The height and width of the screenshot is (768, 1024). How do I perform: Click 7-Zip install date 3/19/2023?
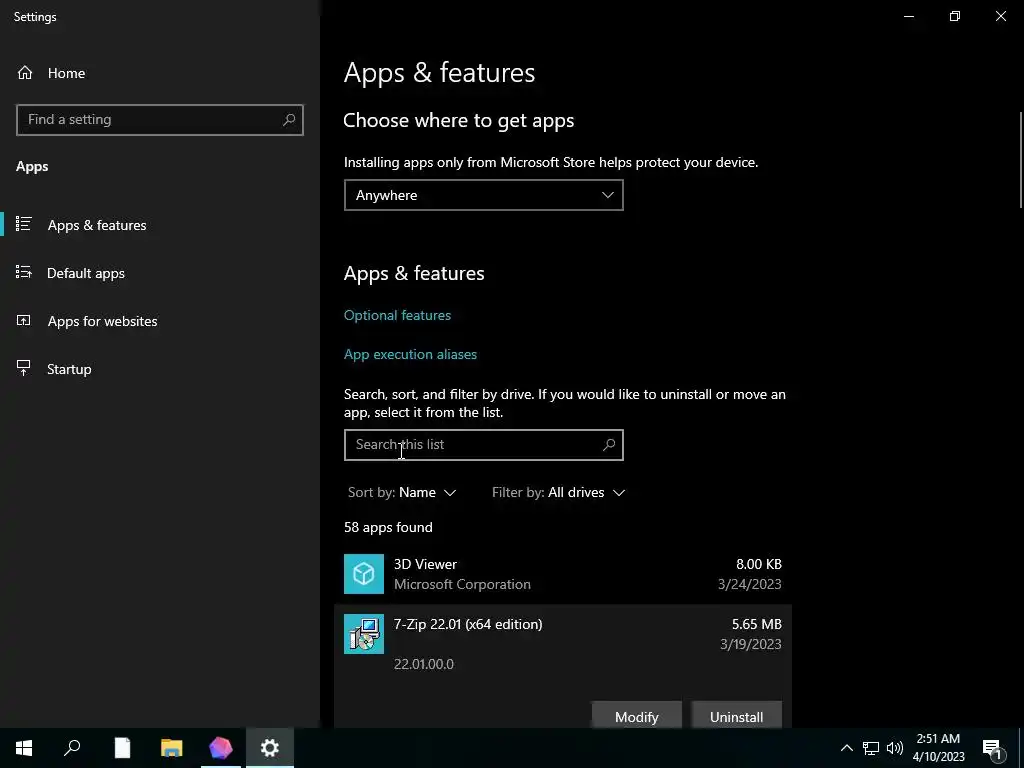(x=750, y=644)
